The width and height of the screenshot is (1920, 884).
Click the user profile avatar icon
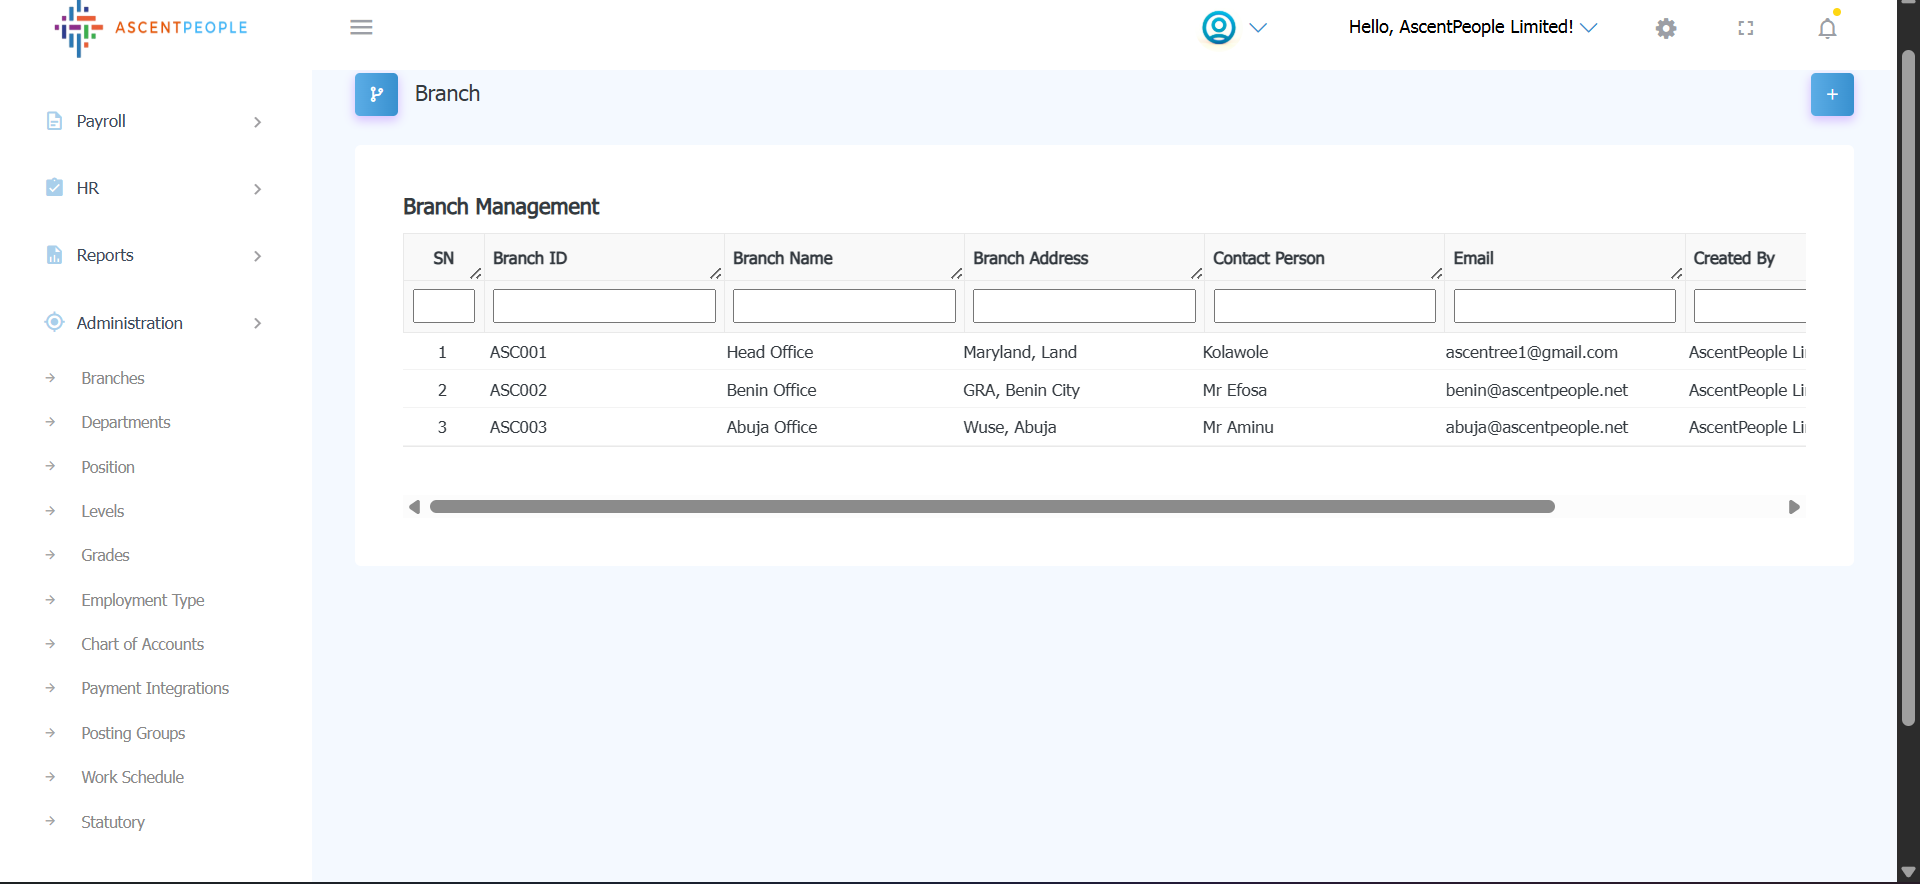1218,27
